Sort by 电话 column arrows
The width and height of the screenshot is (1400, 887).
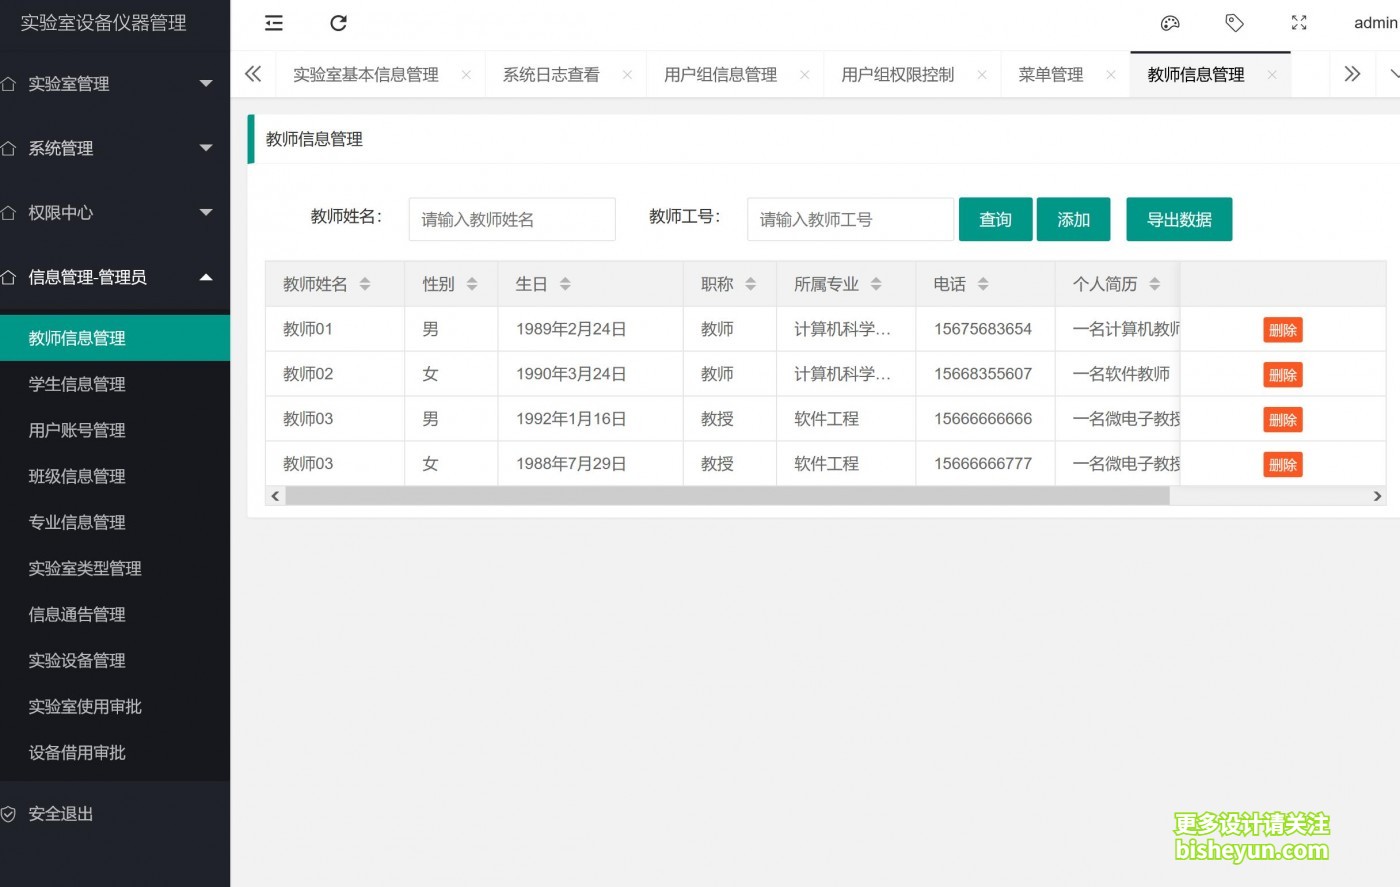[x=983, y=284]
